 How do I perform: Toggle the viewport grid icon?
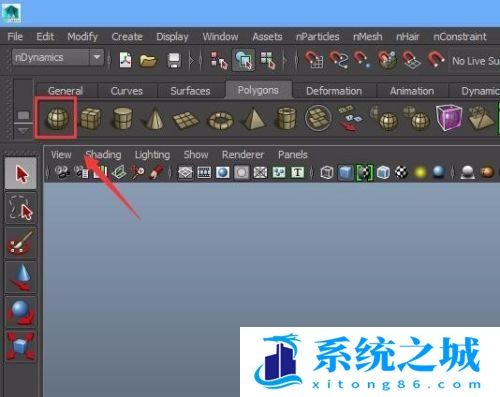[185, 172]
